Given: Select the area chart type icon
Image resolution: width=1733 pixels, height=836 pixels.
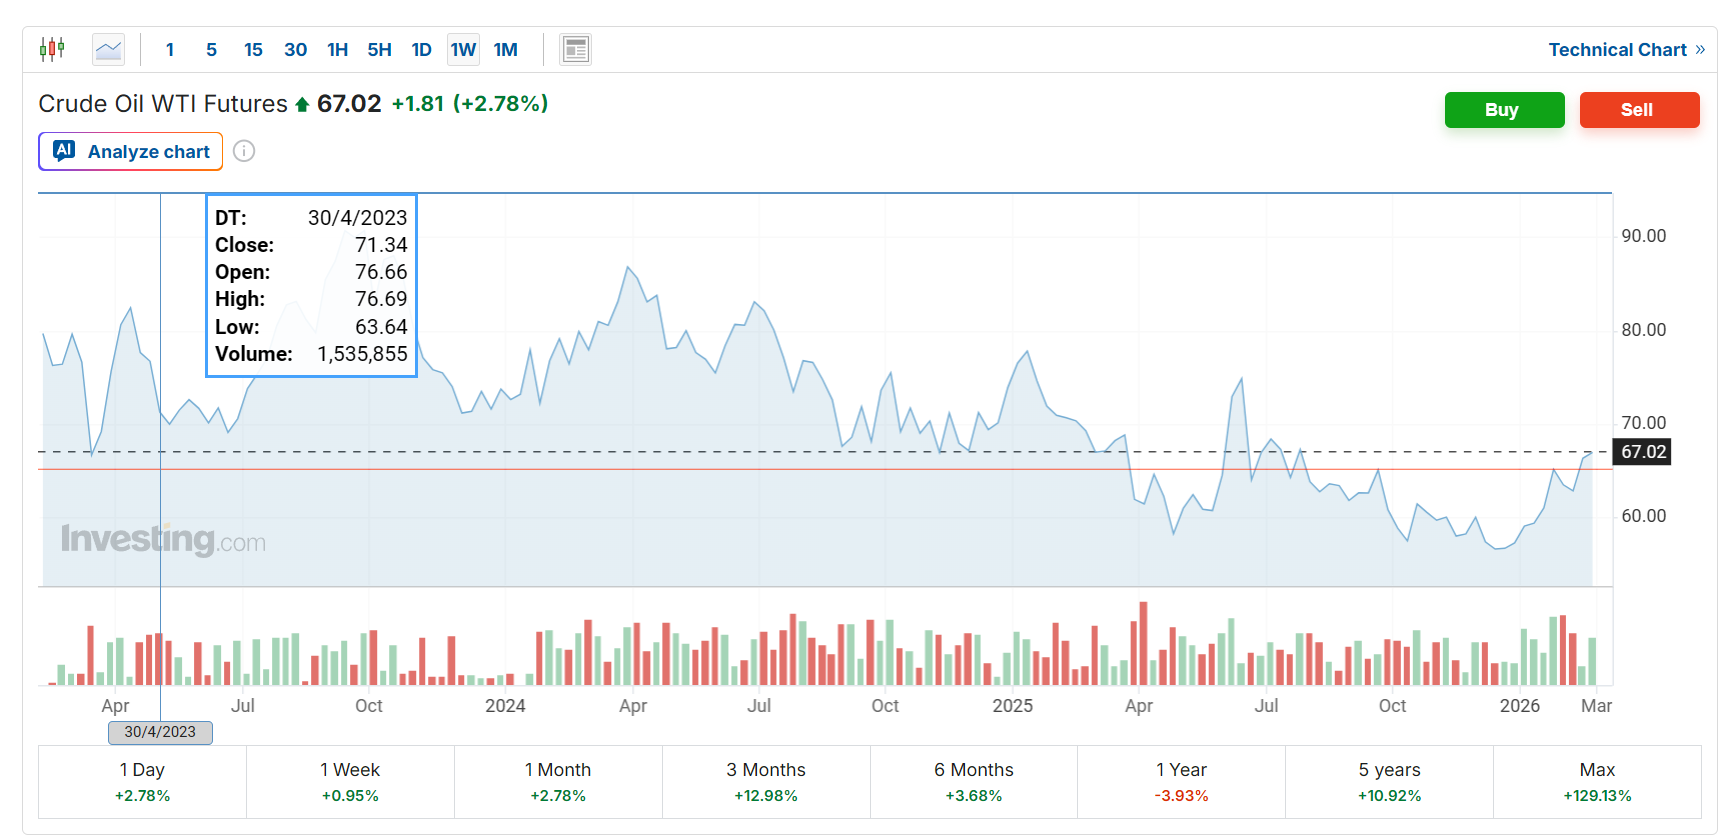Looking at the screenshot, I should (x=108, y=49).
